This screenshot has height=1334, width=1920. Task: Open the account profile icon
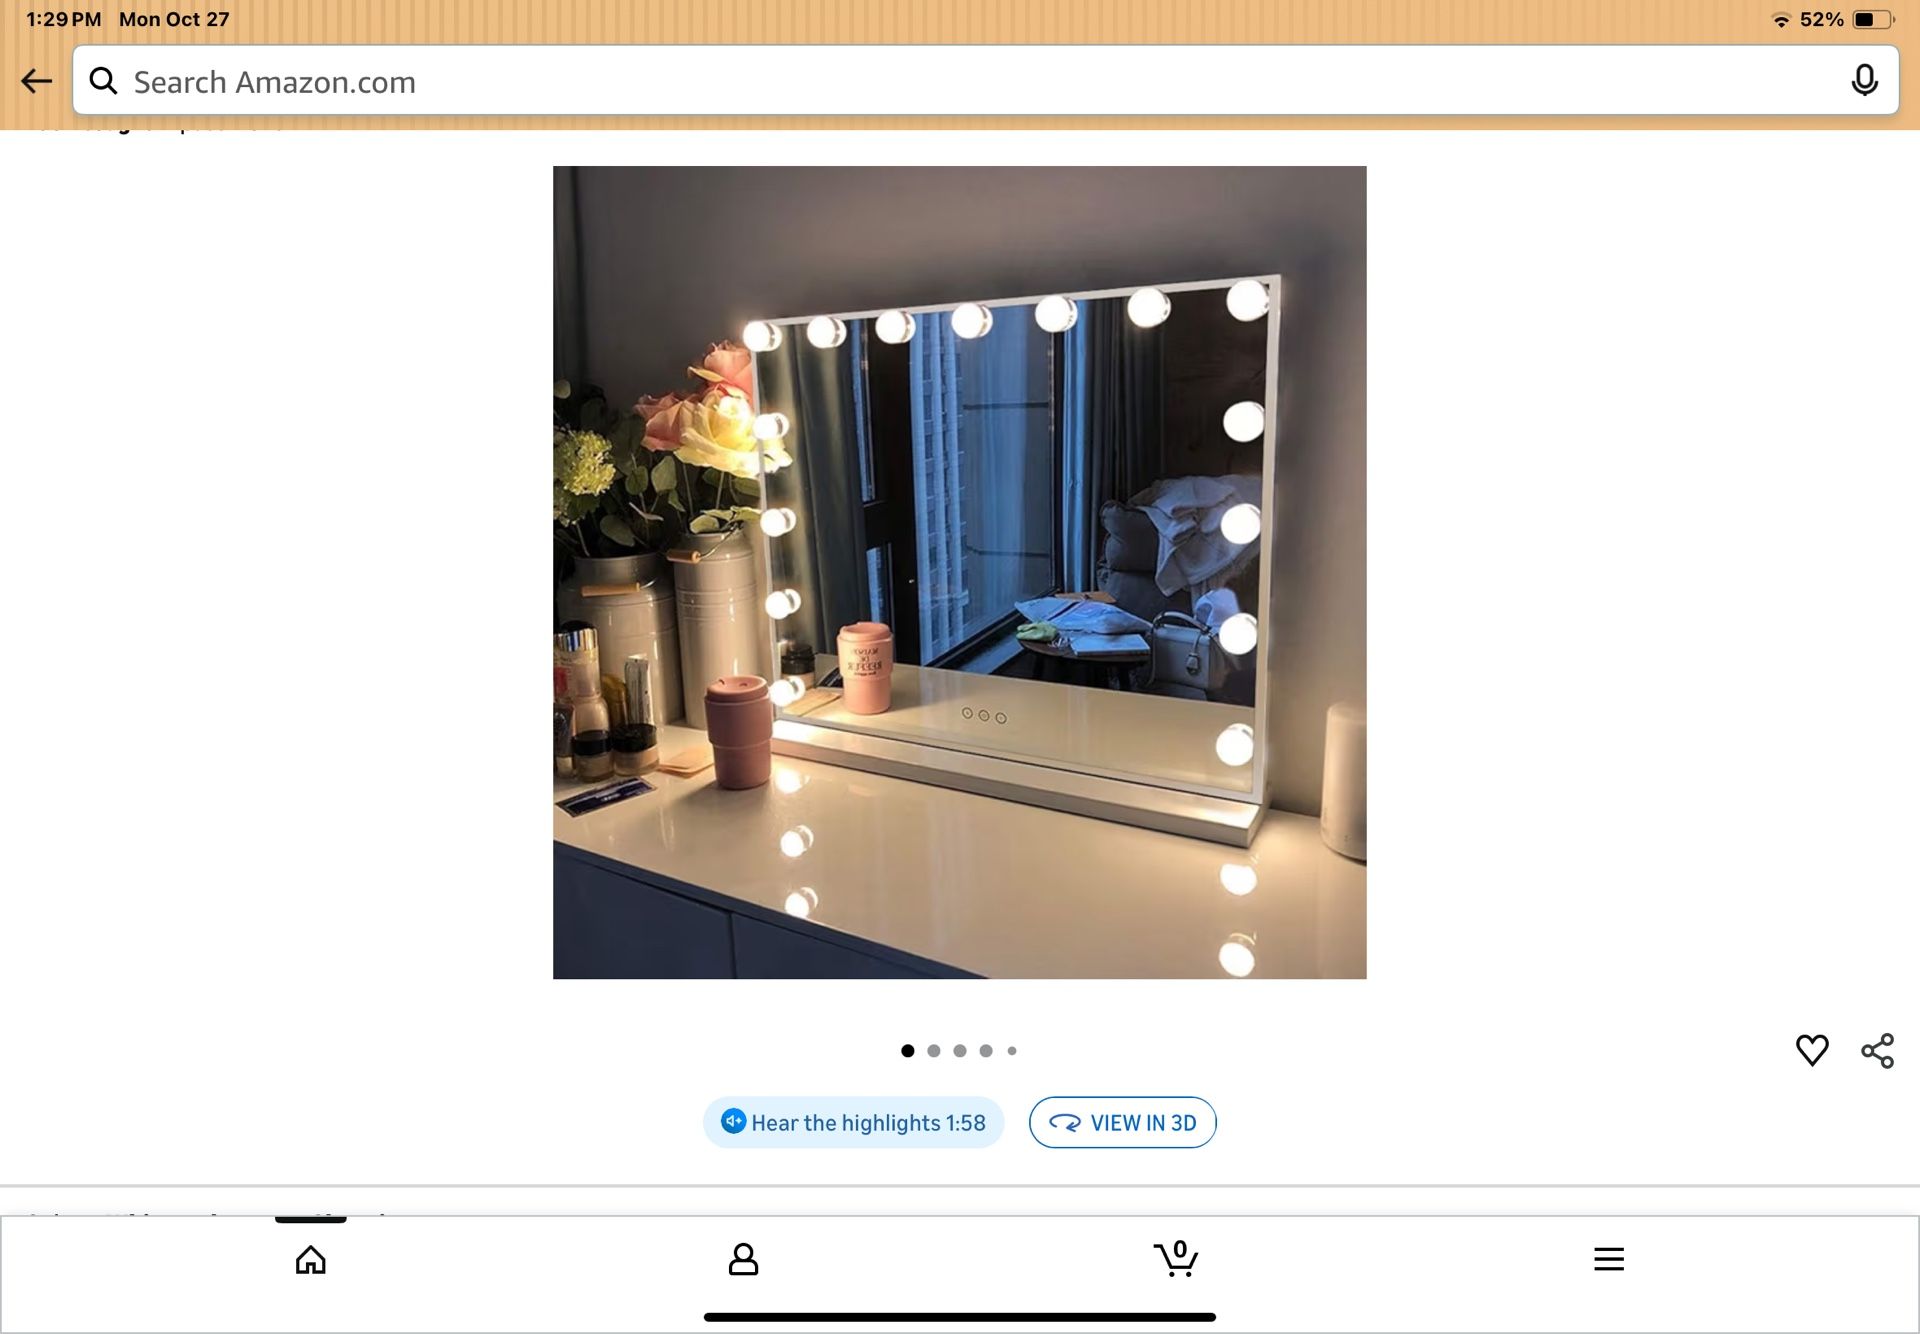[745, 1260]
